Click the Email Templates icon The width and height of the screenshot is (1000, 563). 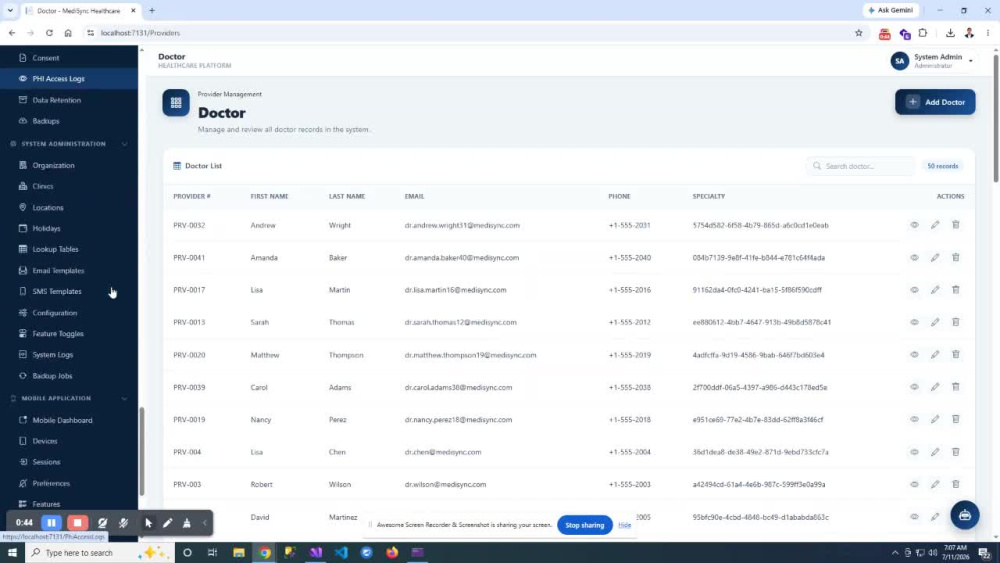coord(23,270)
